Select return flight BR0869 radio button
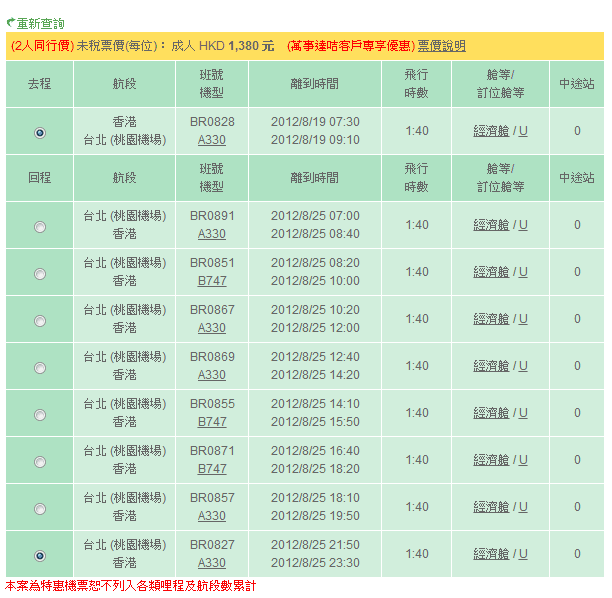Screen dimensions: 612x598 coord(40,368)
